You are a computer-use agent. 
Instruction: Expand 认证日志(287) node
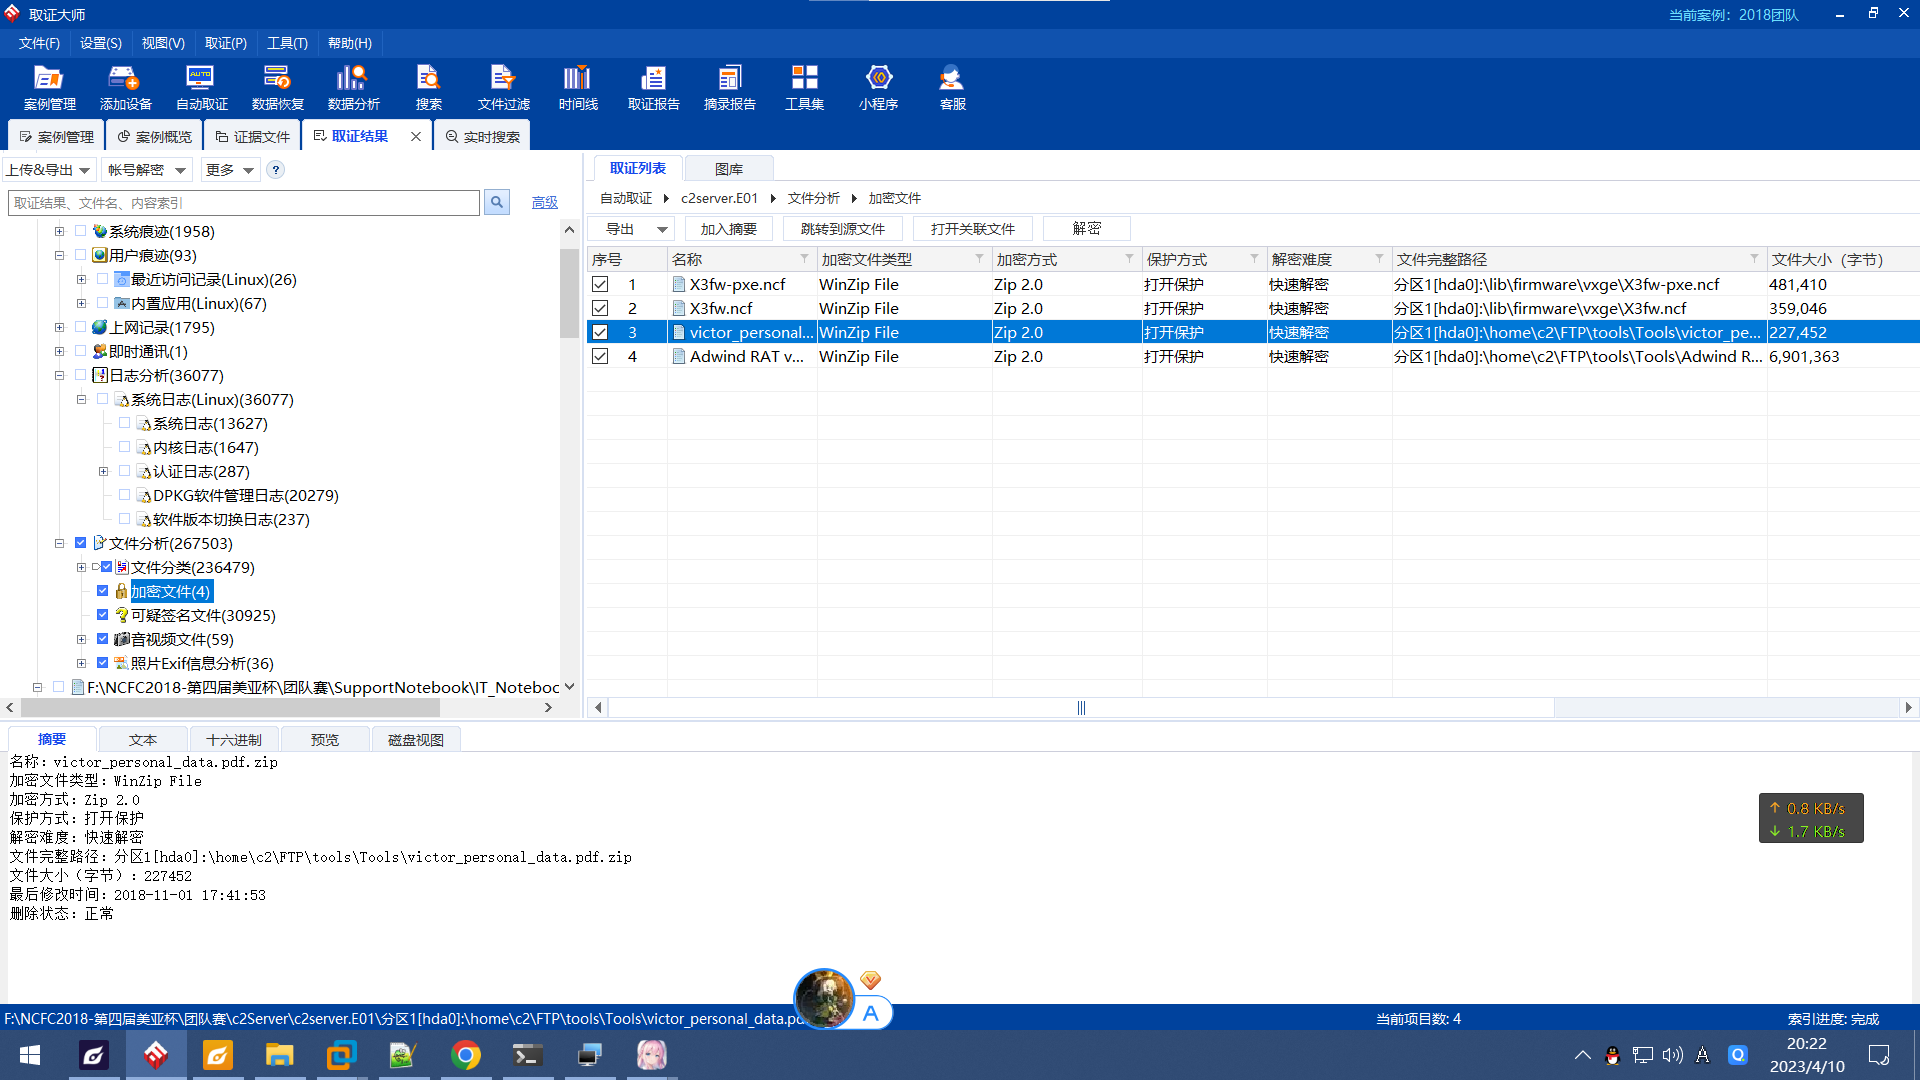[103, 471]
